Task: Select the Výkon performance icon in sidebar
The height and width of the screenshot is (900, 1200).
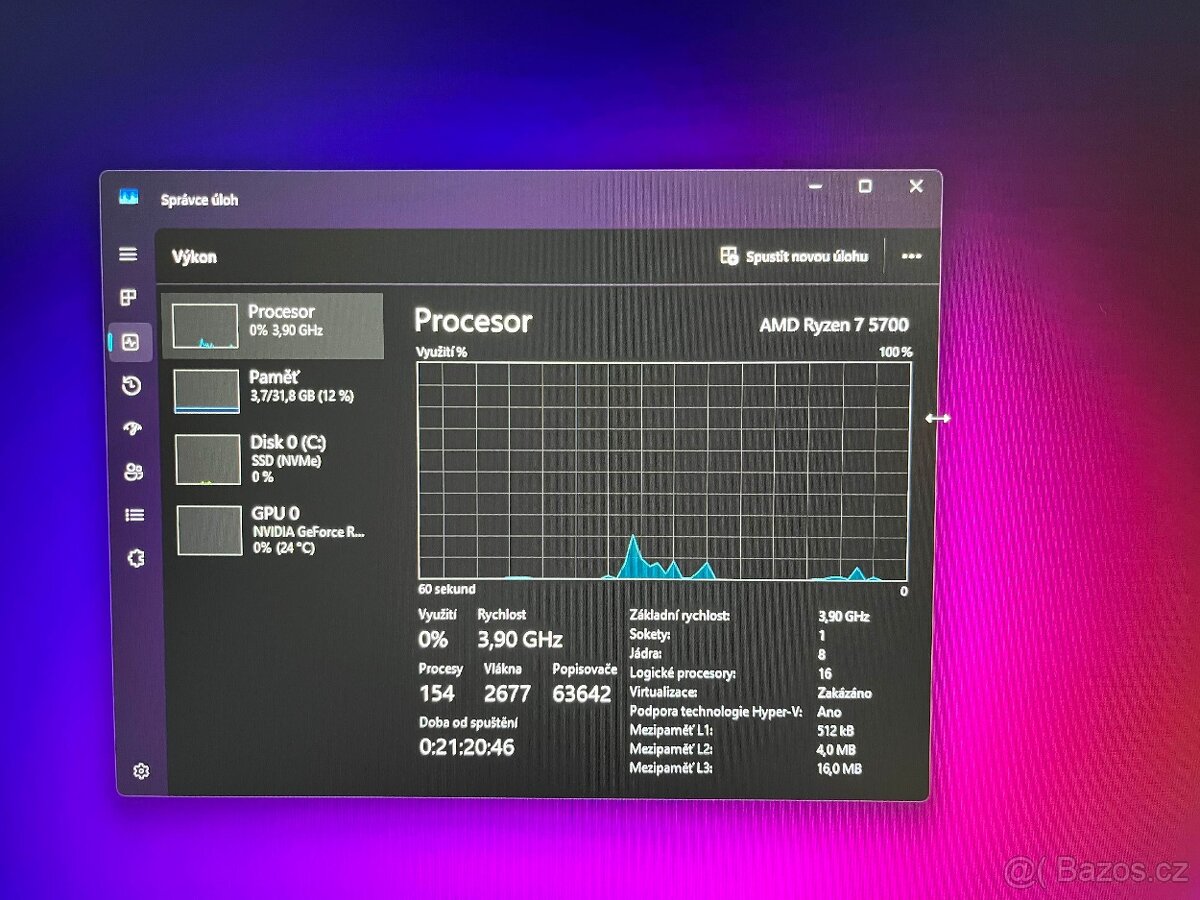Action: click(x=128, y=341)
